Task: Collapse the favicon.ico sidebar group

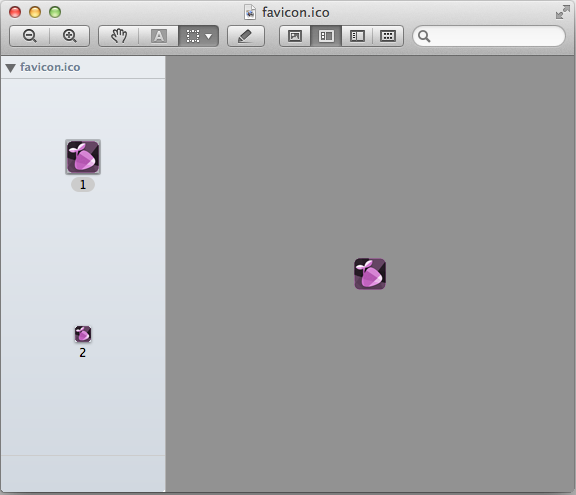Action: tap(10, 68)
